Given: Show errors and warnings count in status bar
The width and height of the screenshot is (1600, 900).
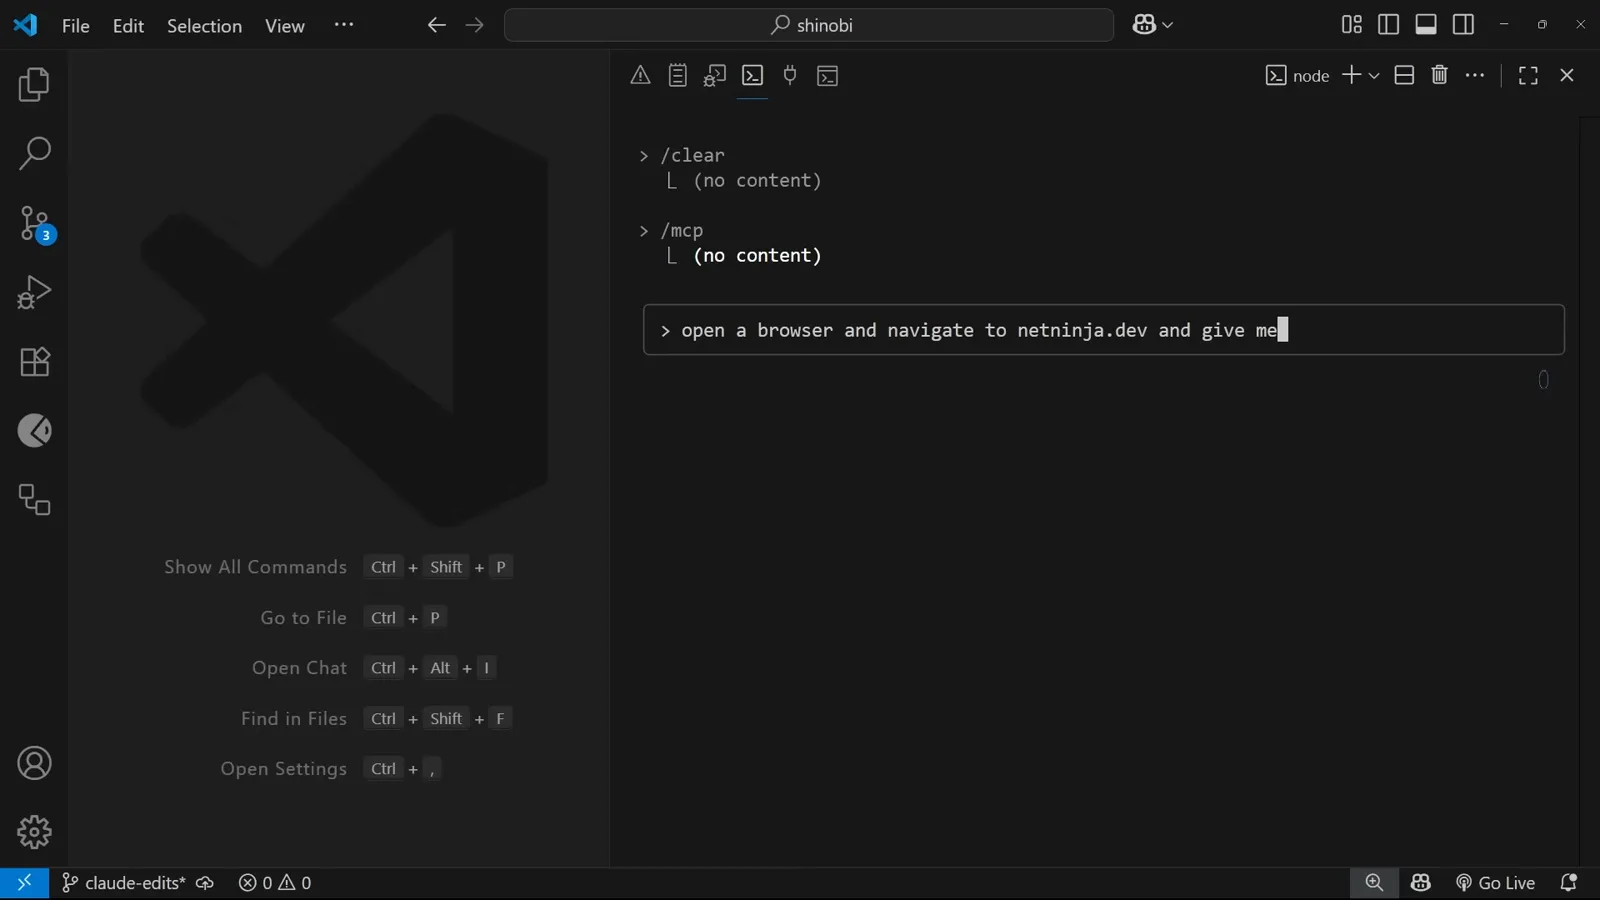Looking at the screenshot, I should coord(275,883).
